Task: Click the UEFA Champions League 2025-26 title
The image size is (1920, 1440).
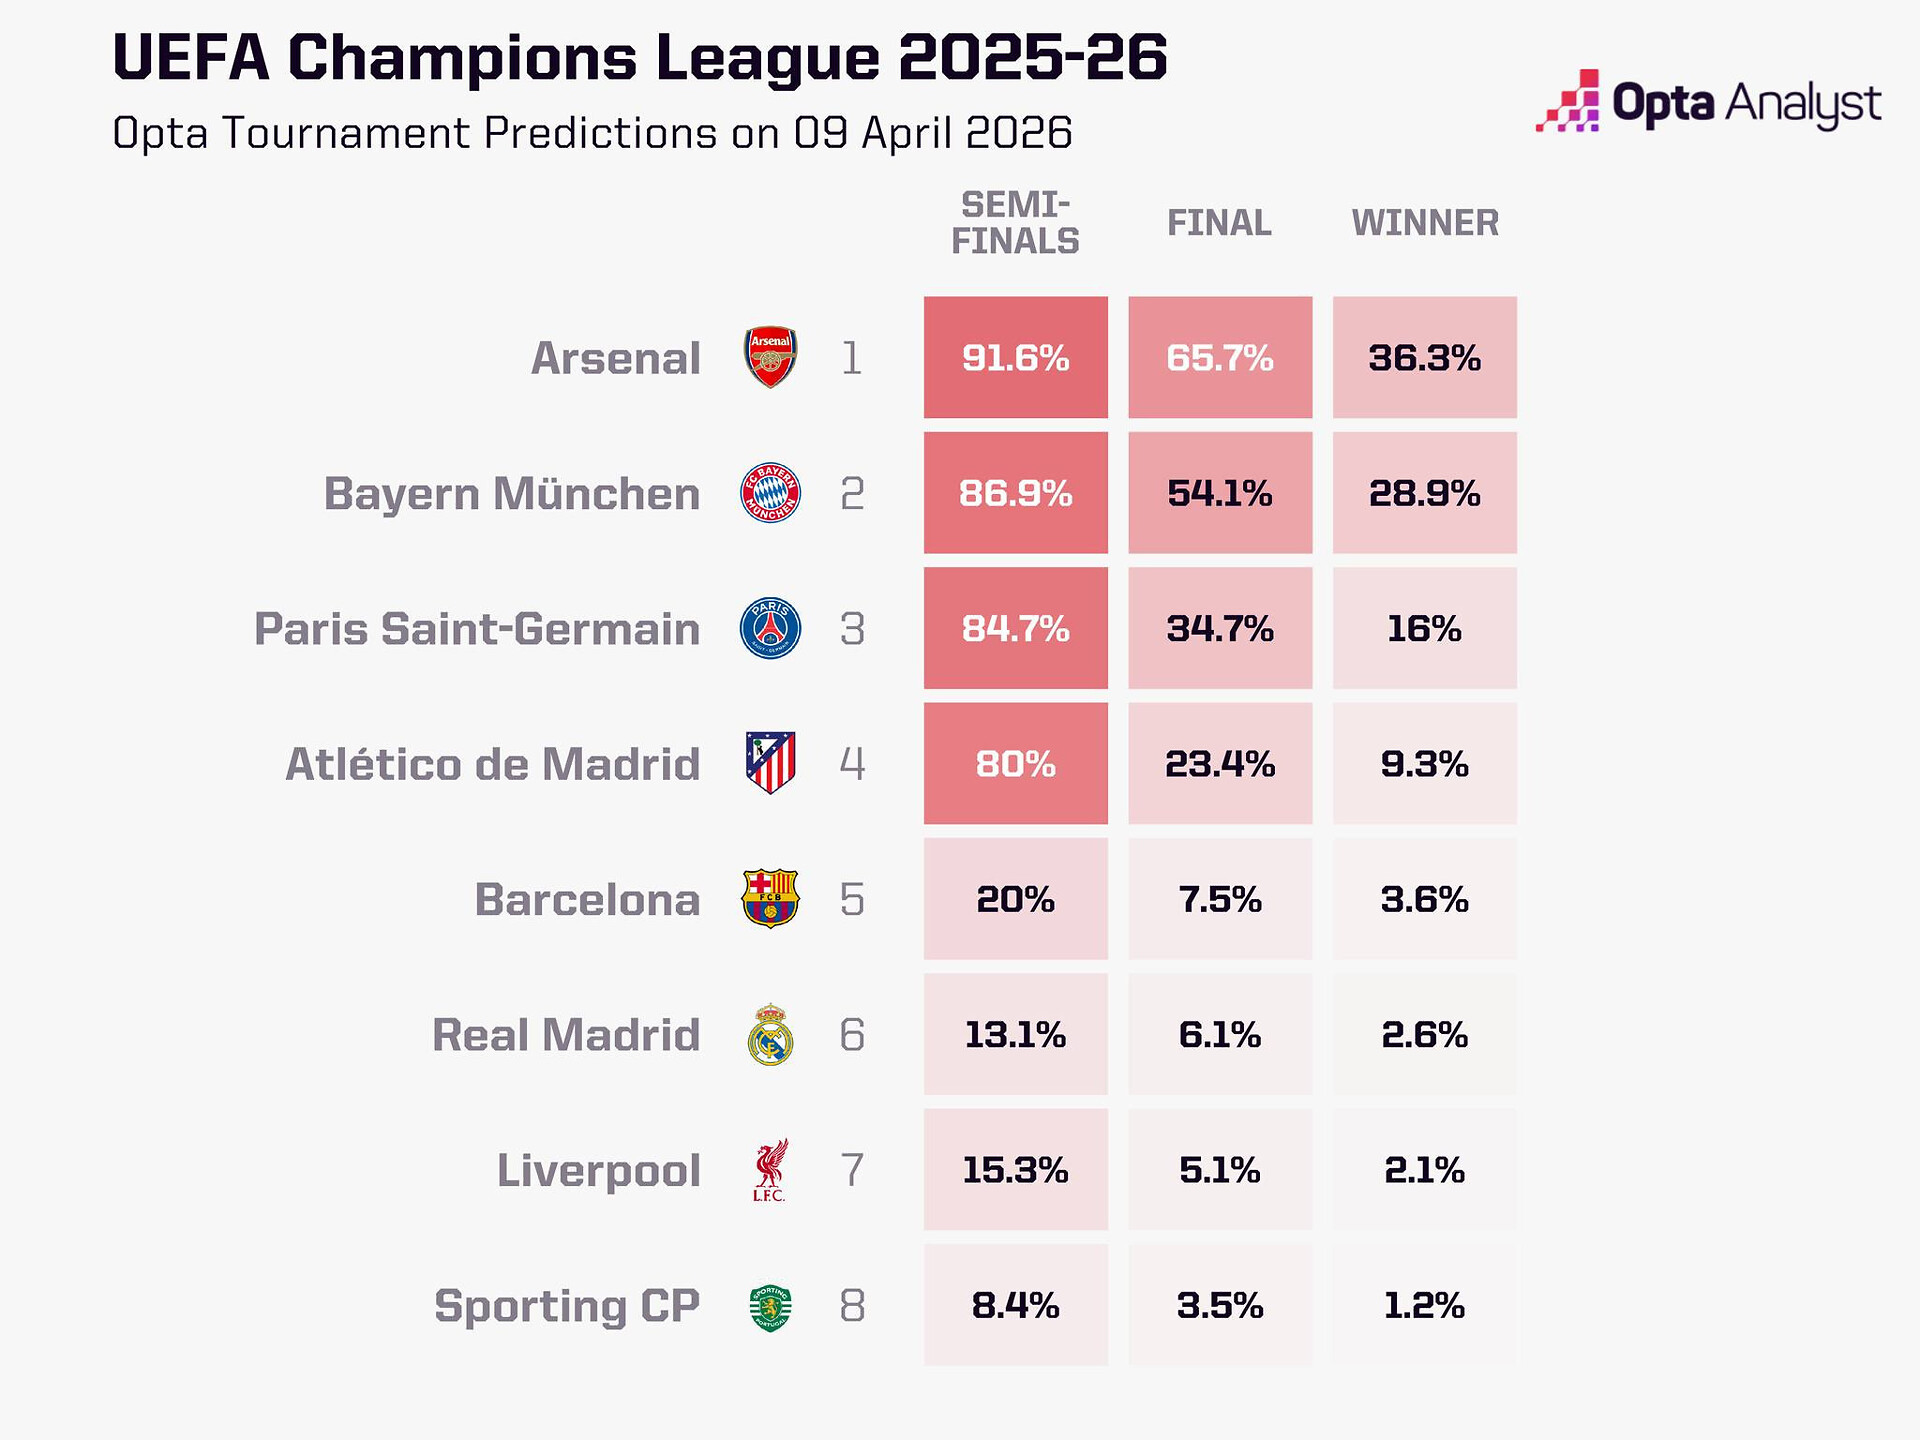Action: click(x=640, y=57)
